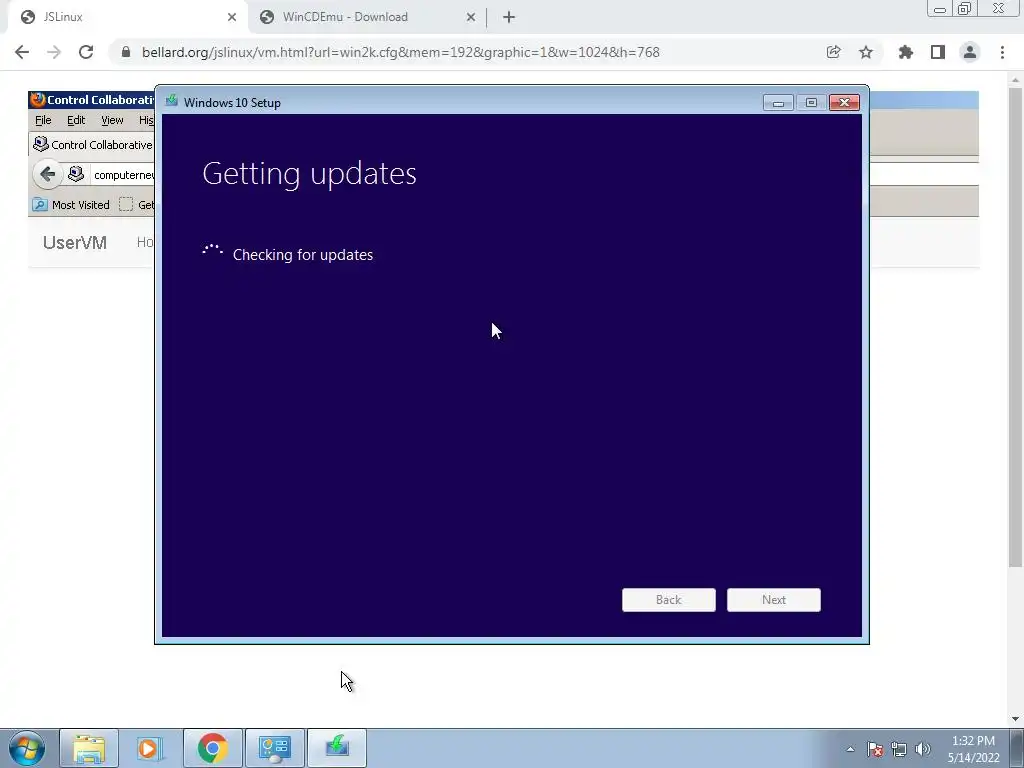Image resolution: width=1024 pixels, height=768 pixels.
Task: Share this page icon in address bar
Action: pyautogui.click(x=833, y=52)
